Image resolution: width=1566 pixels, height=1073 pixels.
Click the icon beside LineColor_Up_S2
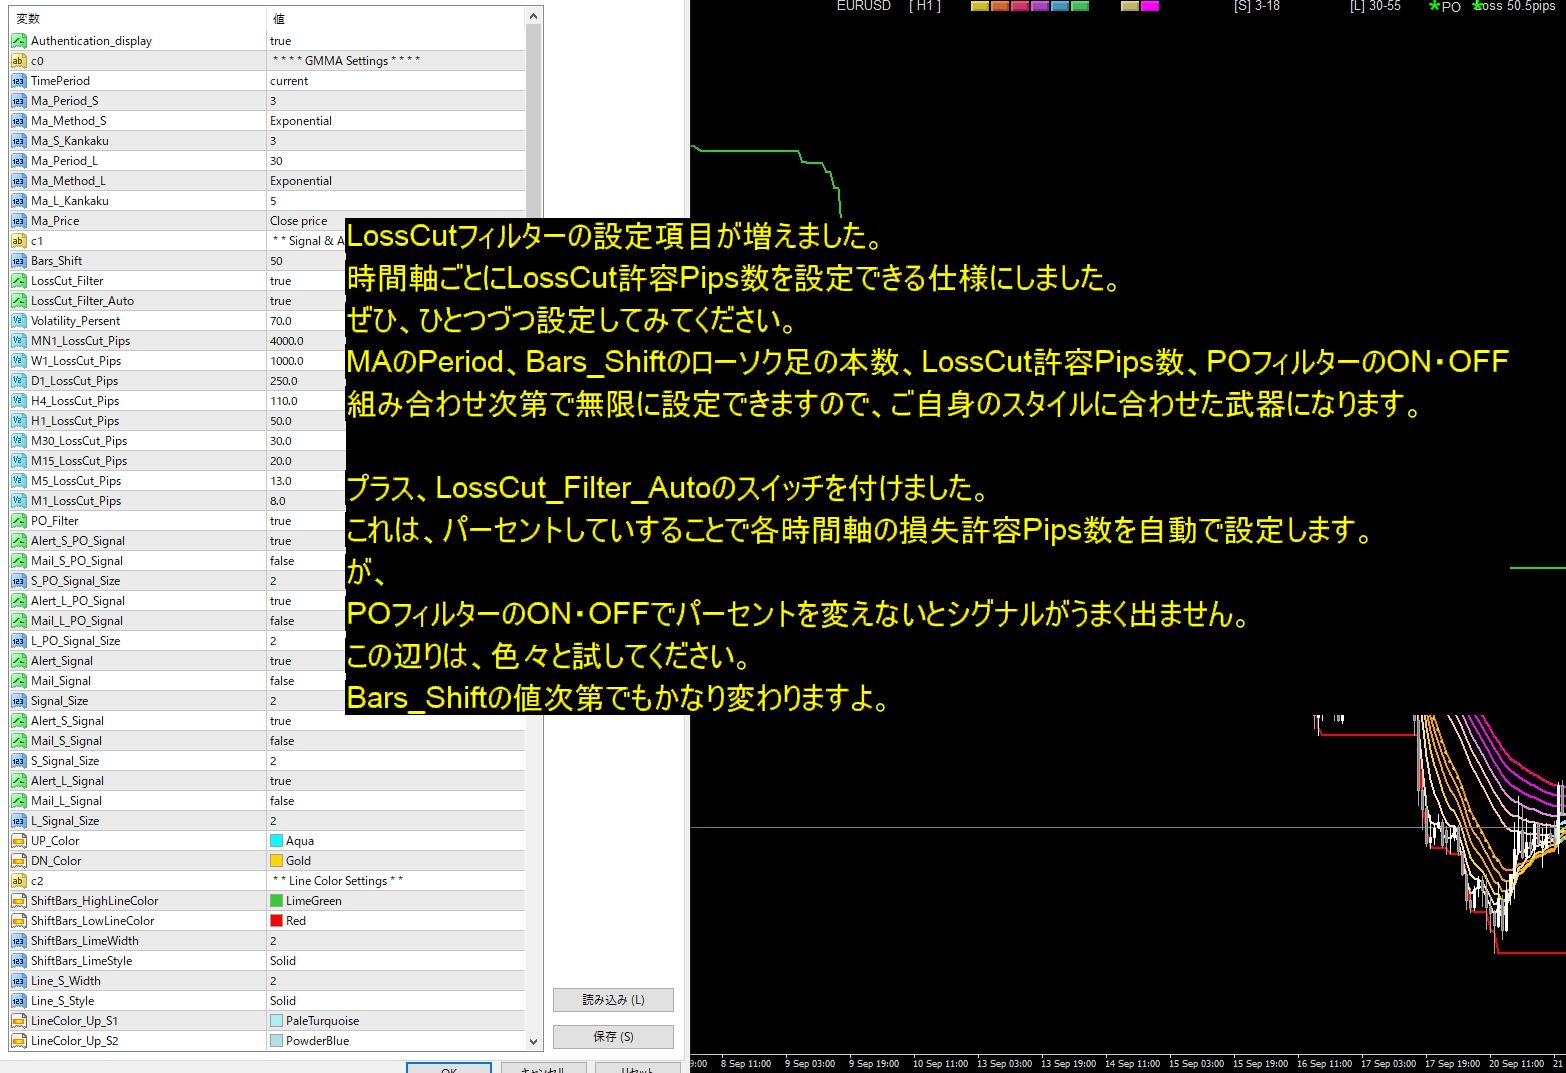click(18, 1041)
